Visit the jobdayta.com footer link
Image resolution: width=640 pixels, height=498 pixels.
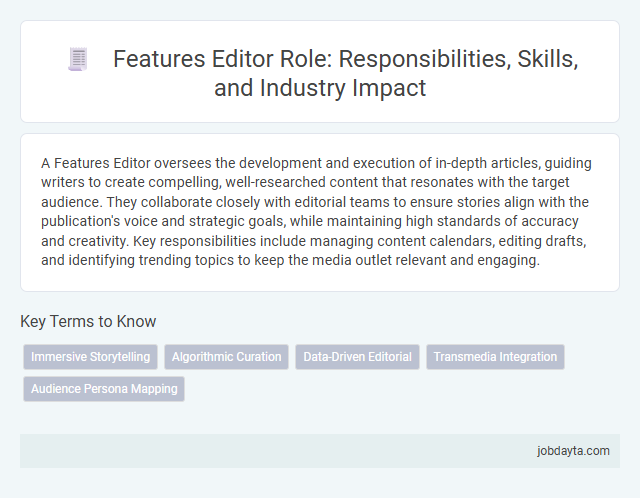coord(573,451)
